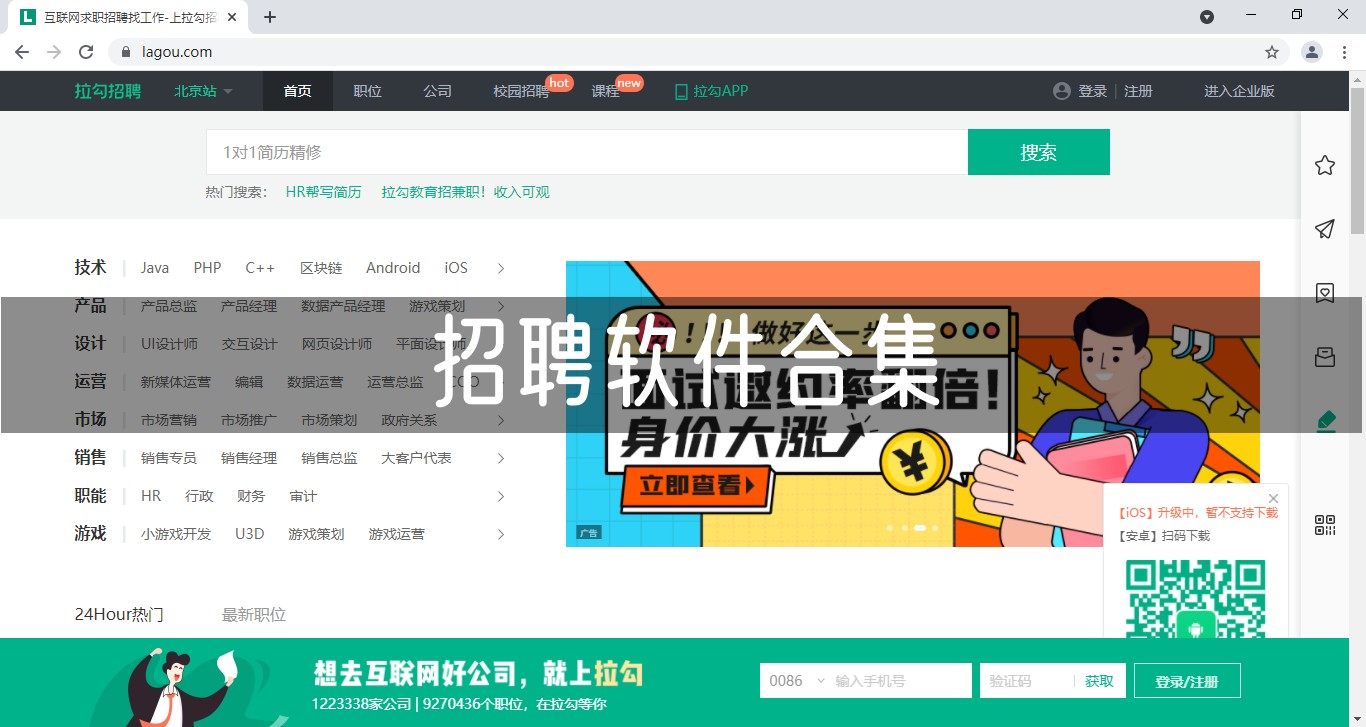Click the 登录/注册 button in bottom bar
The image size is (1366, 727).
click(x=1187, y=681)
